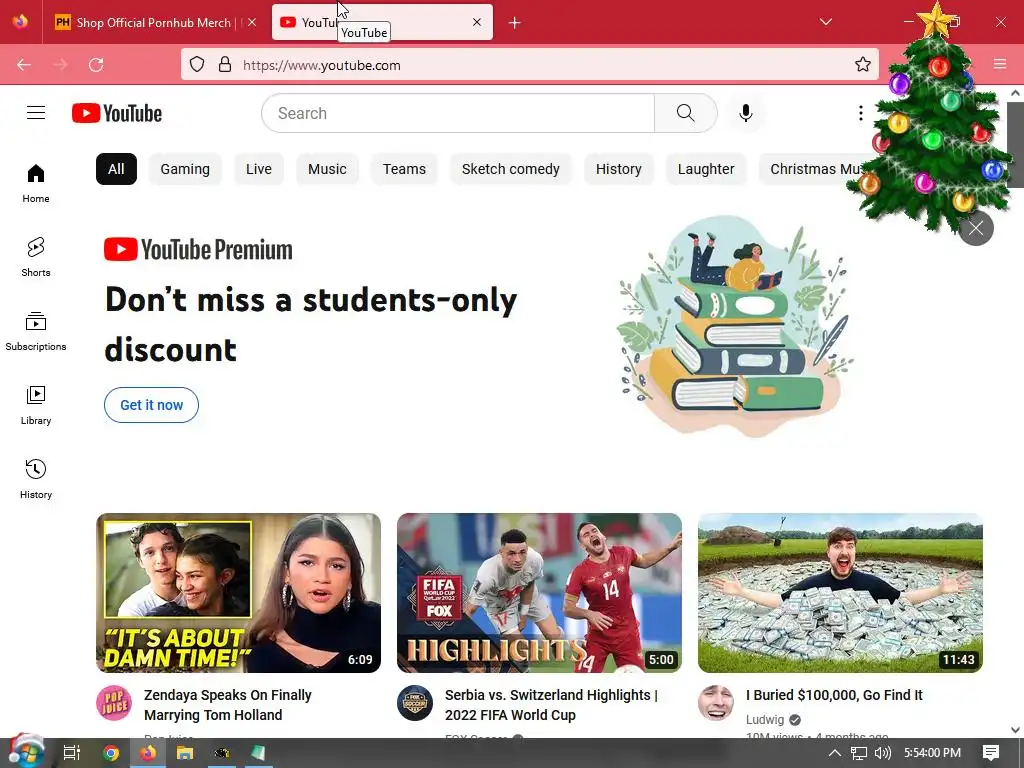1024x768 pixels.
Task: Open Subscriptions in sidebar
Action: coord(36,331)
